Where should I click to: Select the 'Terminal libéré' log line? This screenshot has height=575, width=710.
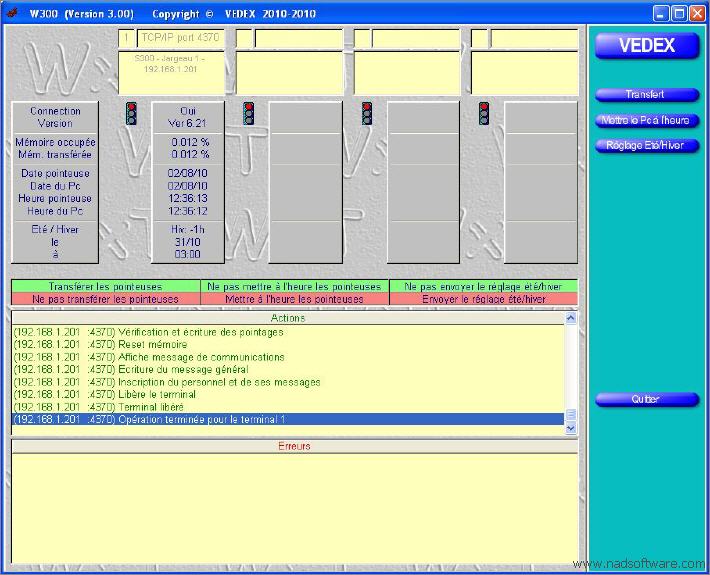coord(288,407)
